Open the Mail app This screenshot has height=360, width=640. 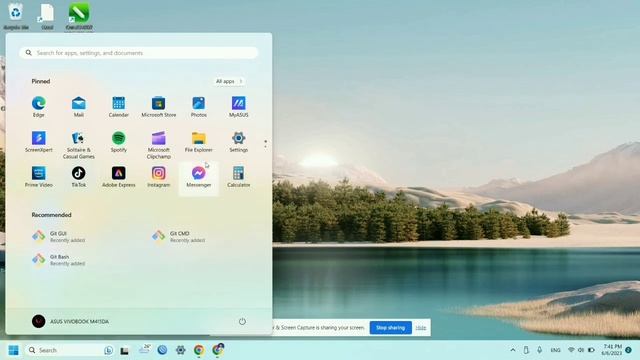(78, 107)
